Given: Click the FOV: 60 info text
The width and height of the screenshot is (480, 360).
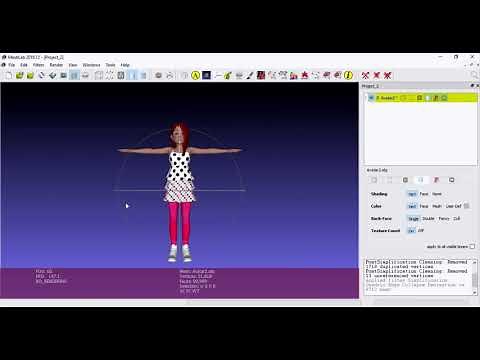Looking at the screenshot, I should [44, 271].
